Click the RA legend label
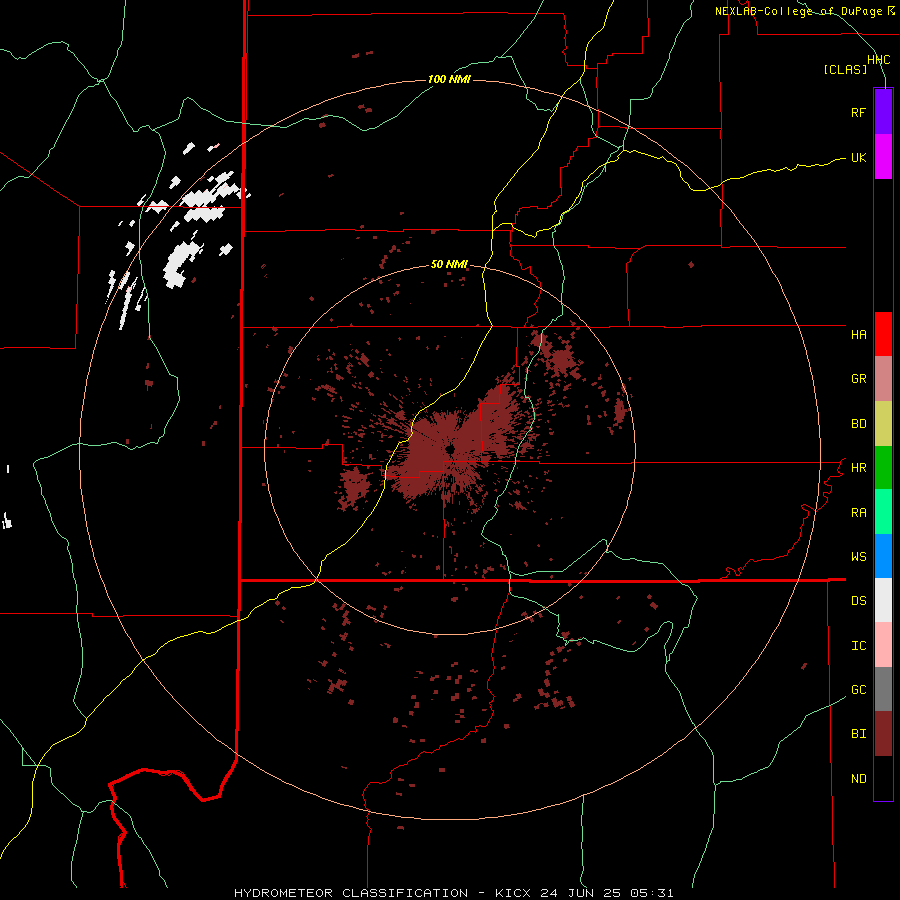The image size is (900, 900). pos(858,512)
